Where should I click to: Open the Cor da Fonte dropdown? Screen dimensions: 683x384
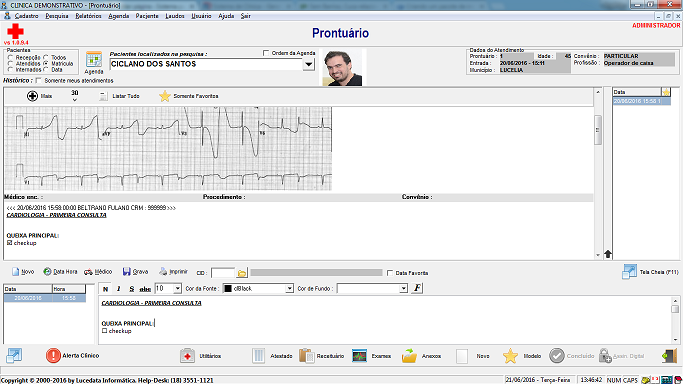tap(289, 289)
